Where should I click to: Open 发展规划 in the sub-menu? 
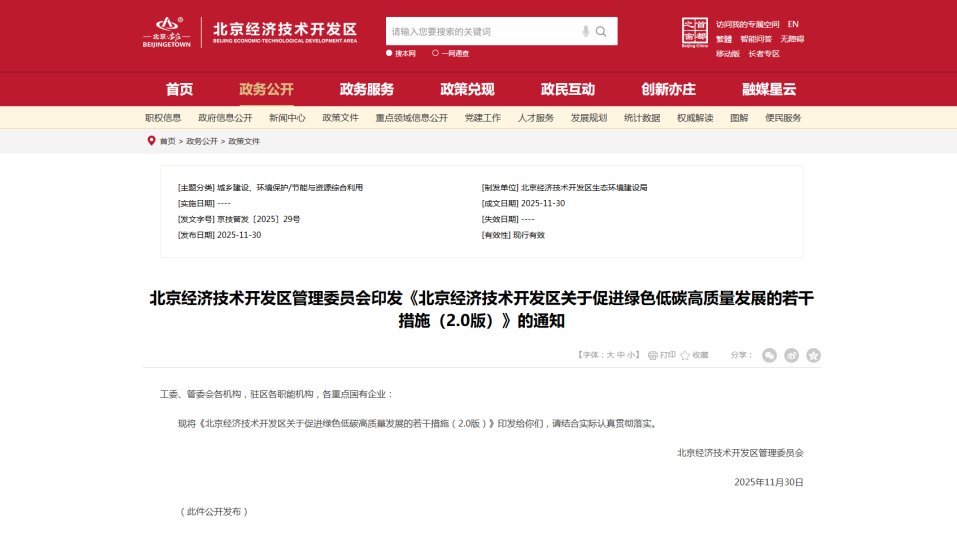coord(589,118)
